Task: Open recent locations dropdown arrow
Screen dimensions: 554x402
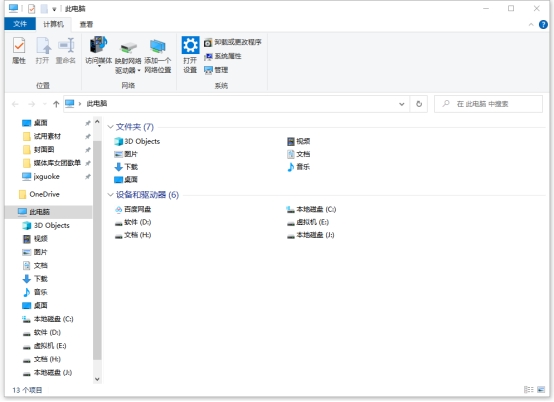Action: (45, 104)
